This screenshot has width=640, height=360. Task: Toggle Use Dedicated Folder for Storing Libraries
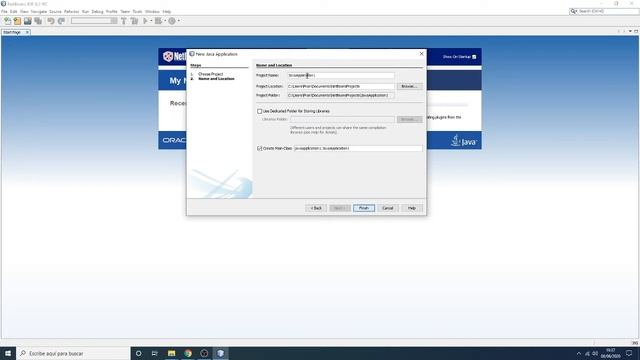(260, 111)
